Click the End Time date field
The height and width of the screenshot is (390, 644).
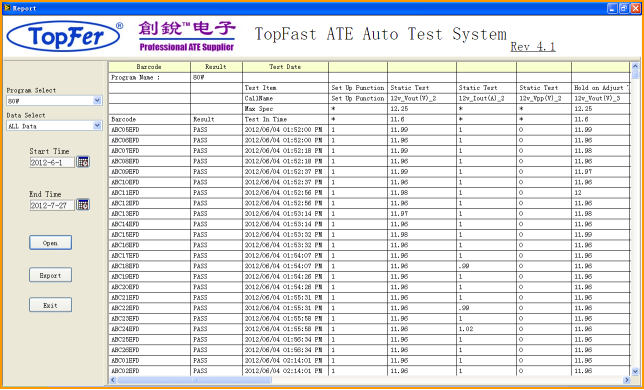52,205
